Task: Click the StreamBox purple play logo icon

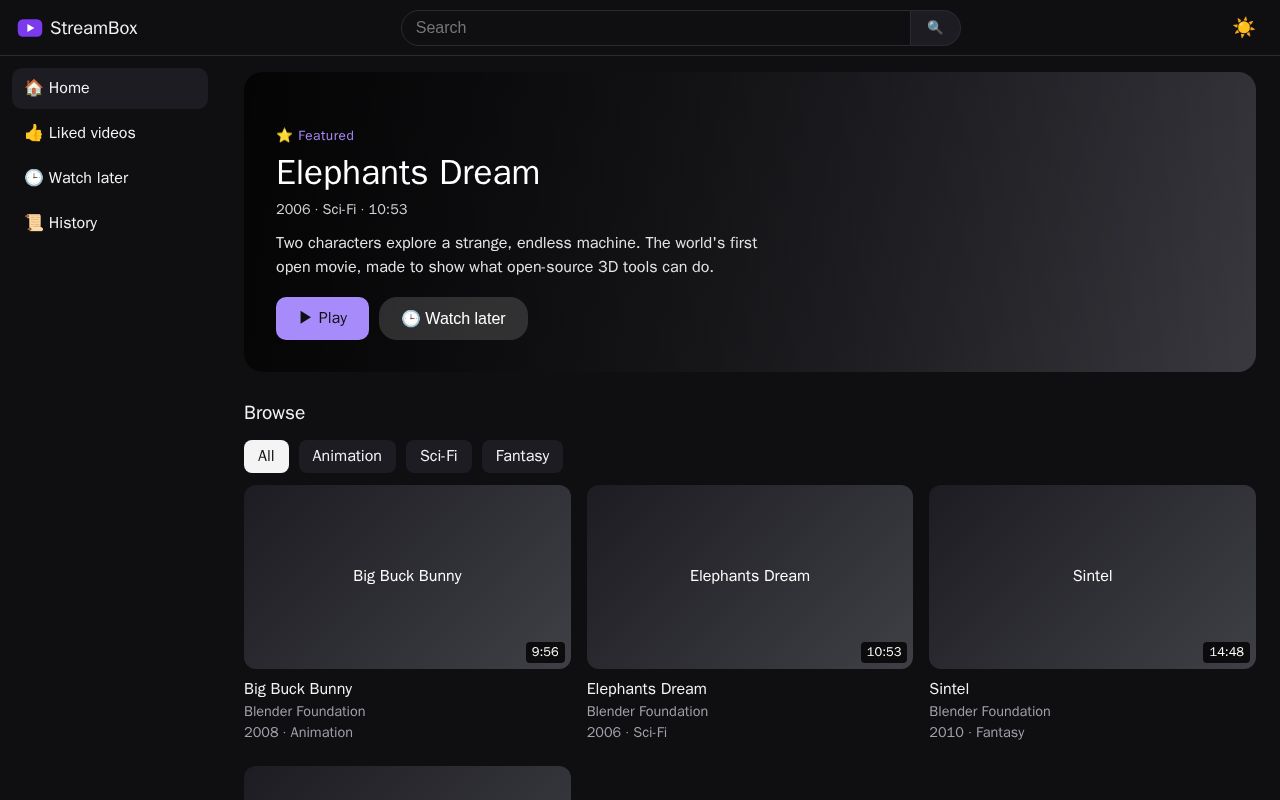Action: (30, 28)
